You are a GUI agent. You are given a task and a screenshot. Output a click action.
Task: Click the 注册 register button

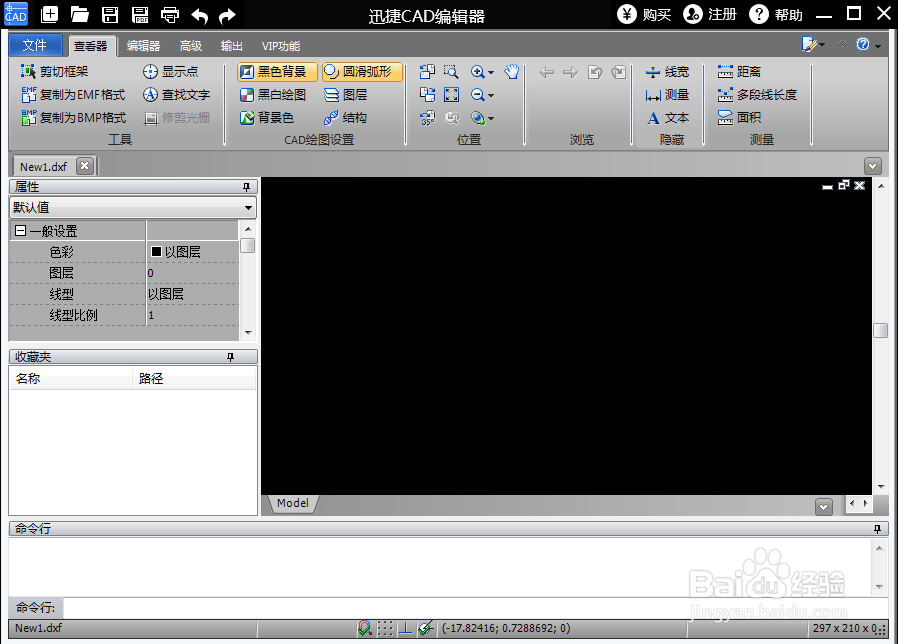pyautogui.click(x=710, y=14)
